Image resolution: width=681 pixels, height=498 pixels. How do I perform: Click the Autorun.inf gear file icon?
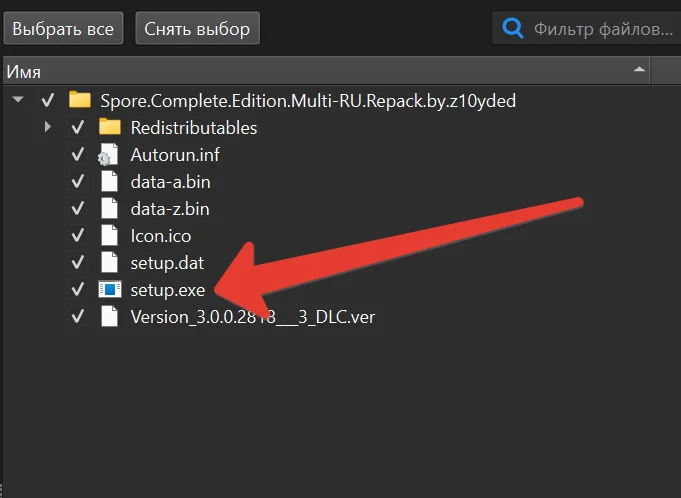coord(109,155)
